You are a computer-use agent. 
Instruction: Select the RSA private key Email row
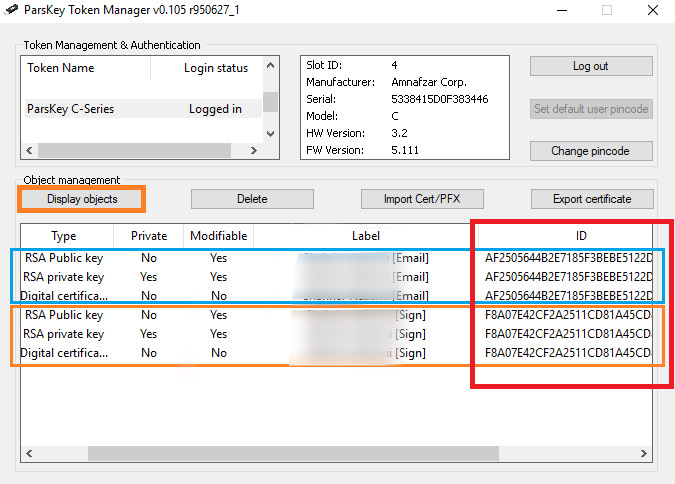click(337, 277)
